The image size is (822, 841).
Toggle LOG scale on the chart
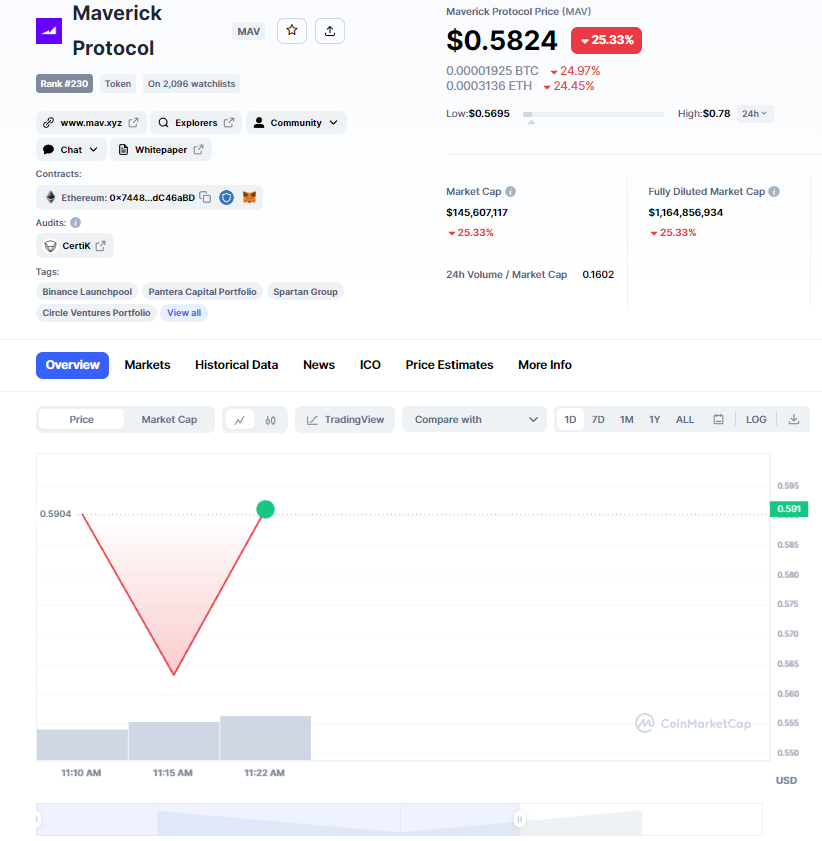click(x=756, y=420)
